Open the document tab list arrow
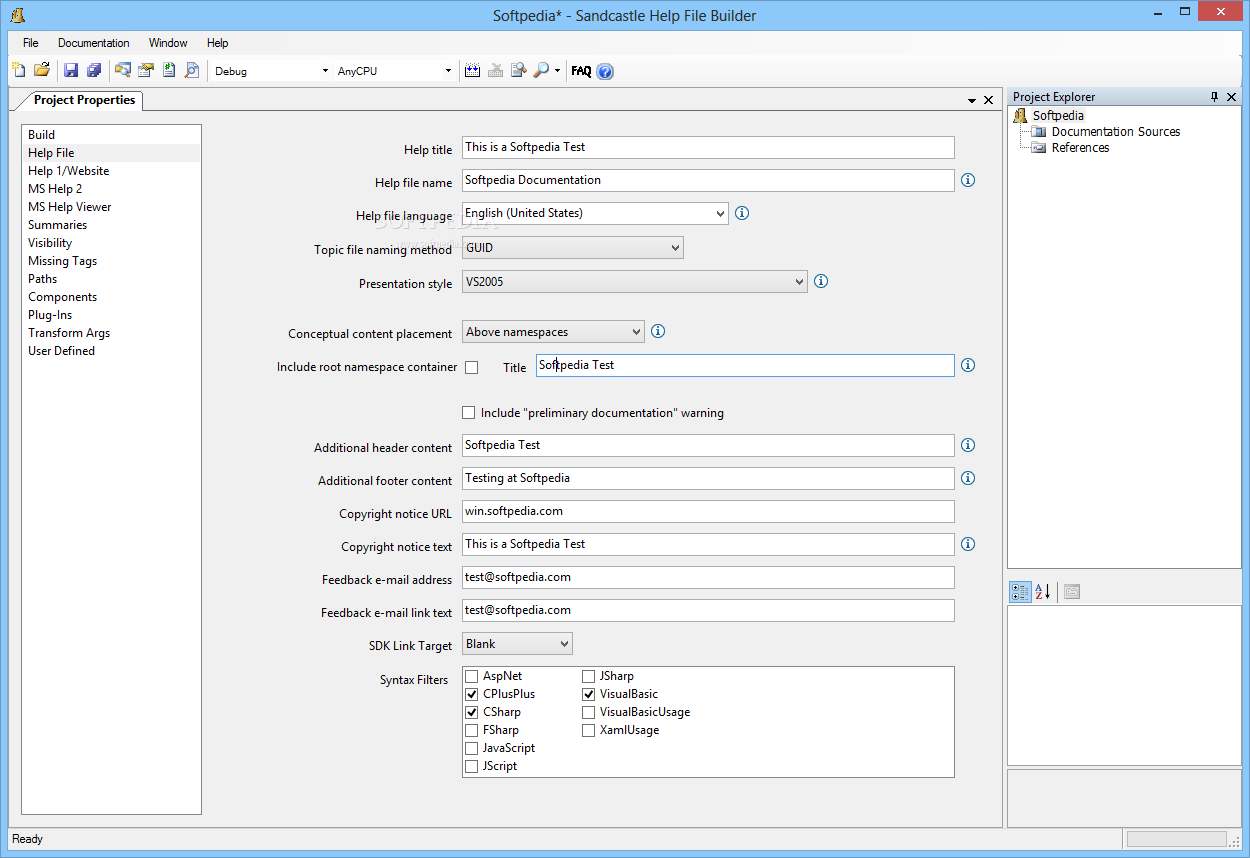This screenshot has height=858, width=1250. 972,101
